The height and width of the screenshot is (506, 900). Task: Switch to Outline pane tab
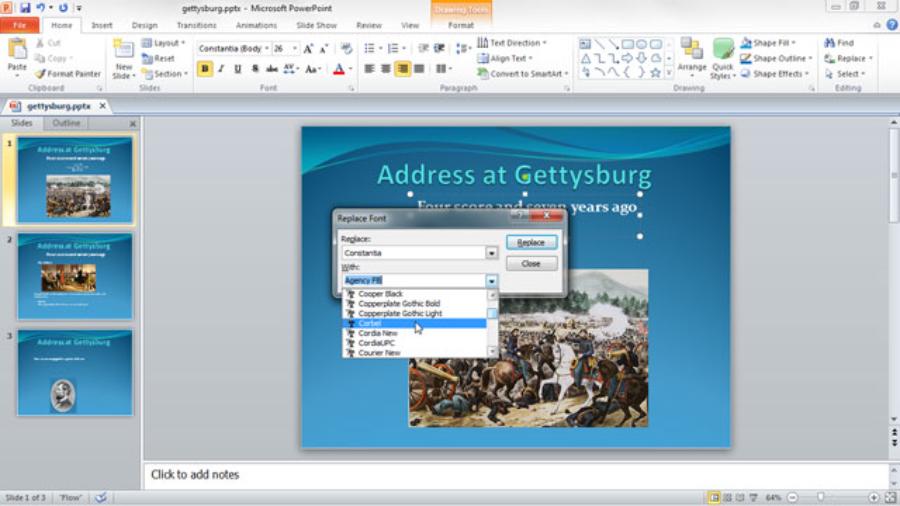(x=66, y=123)
